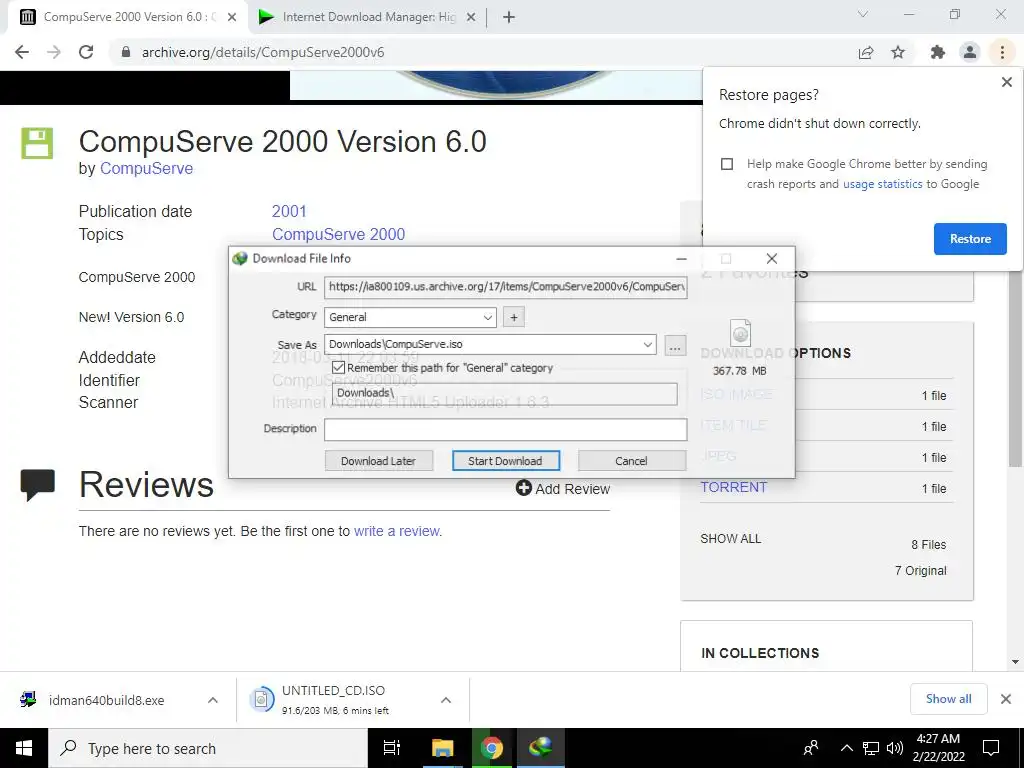Click inside the download URL field
The image size is (1024, 768).
tap(505, 287)
